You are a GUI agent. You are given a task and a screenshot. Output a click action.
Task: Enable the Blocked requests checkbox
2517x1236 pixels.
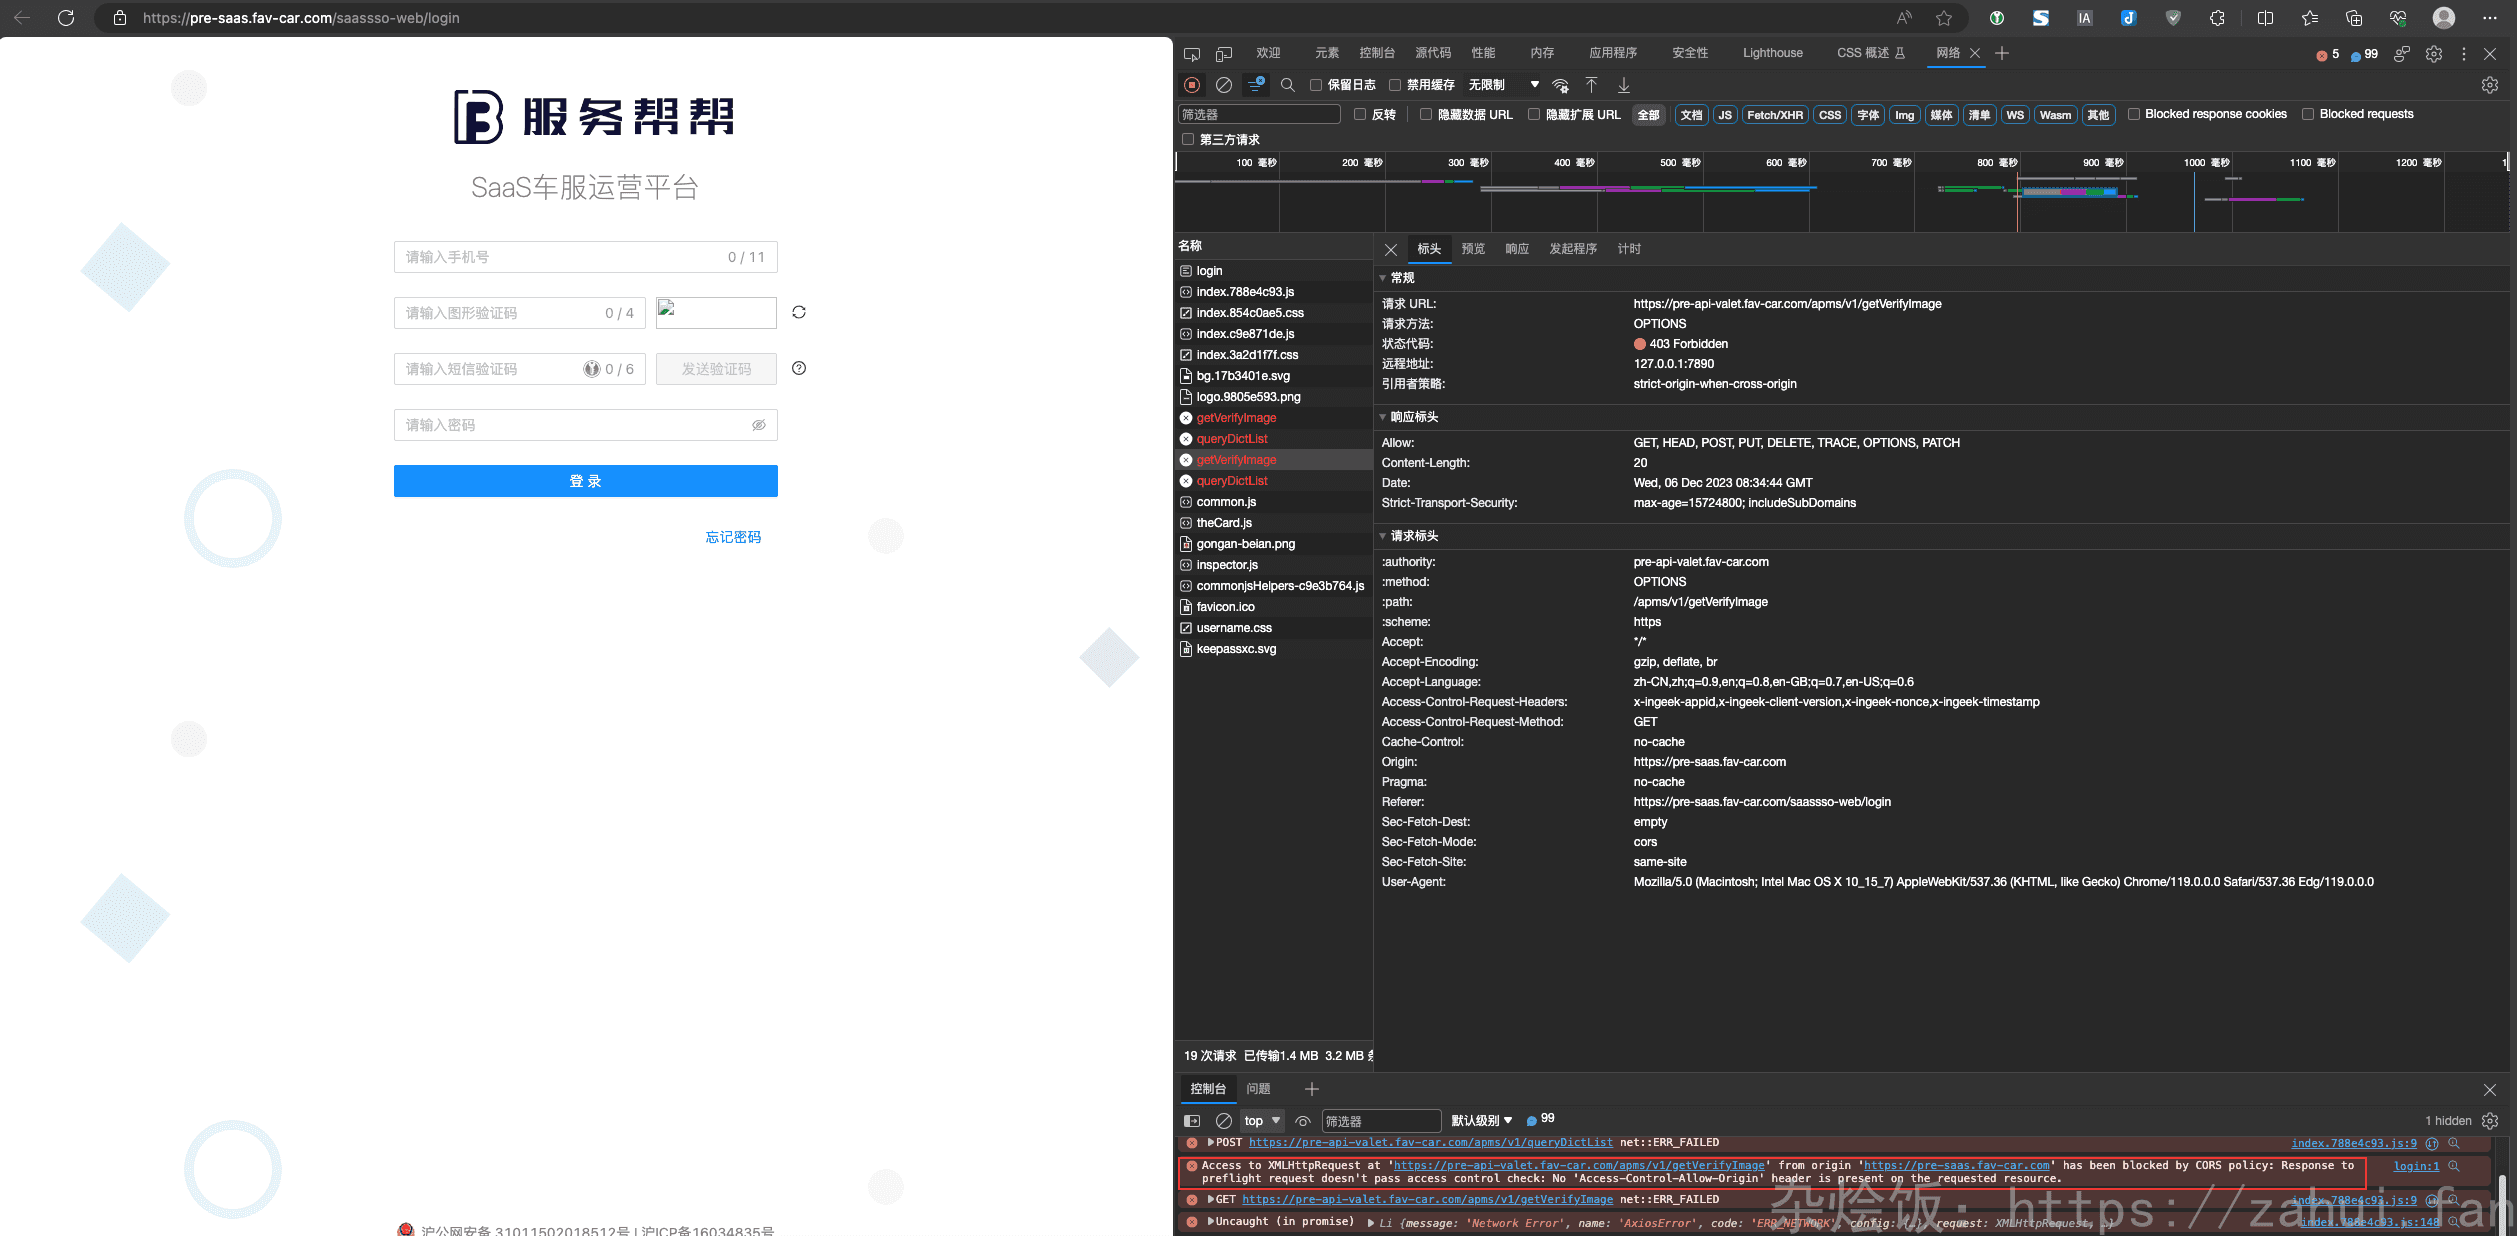click(x=2308, y=114)
